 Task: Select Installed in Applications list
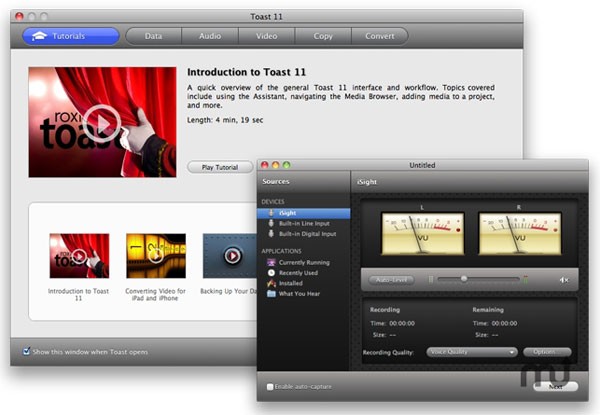304,283
